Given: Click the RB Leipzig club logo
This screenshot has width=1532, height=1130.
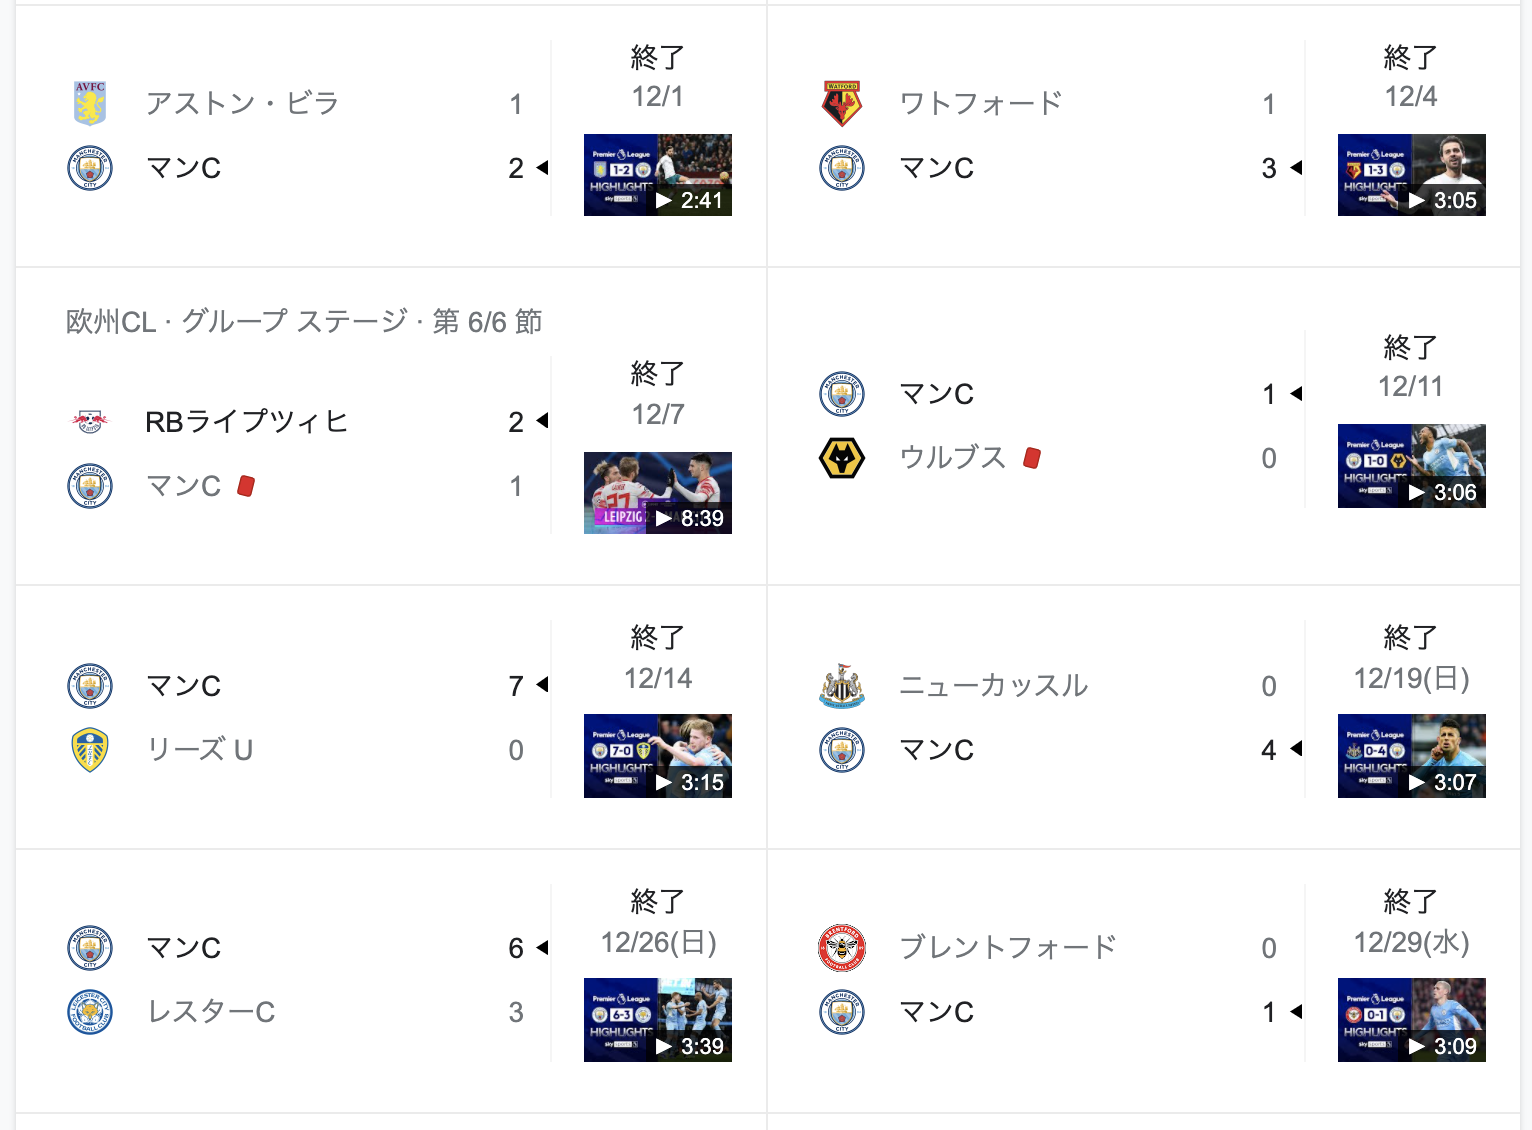Looking at the screenshot, I should (90, 421).
